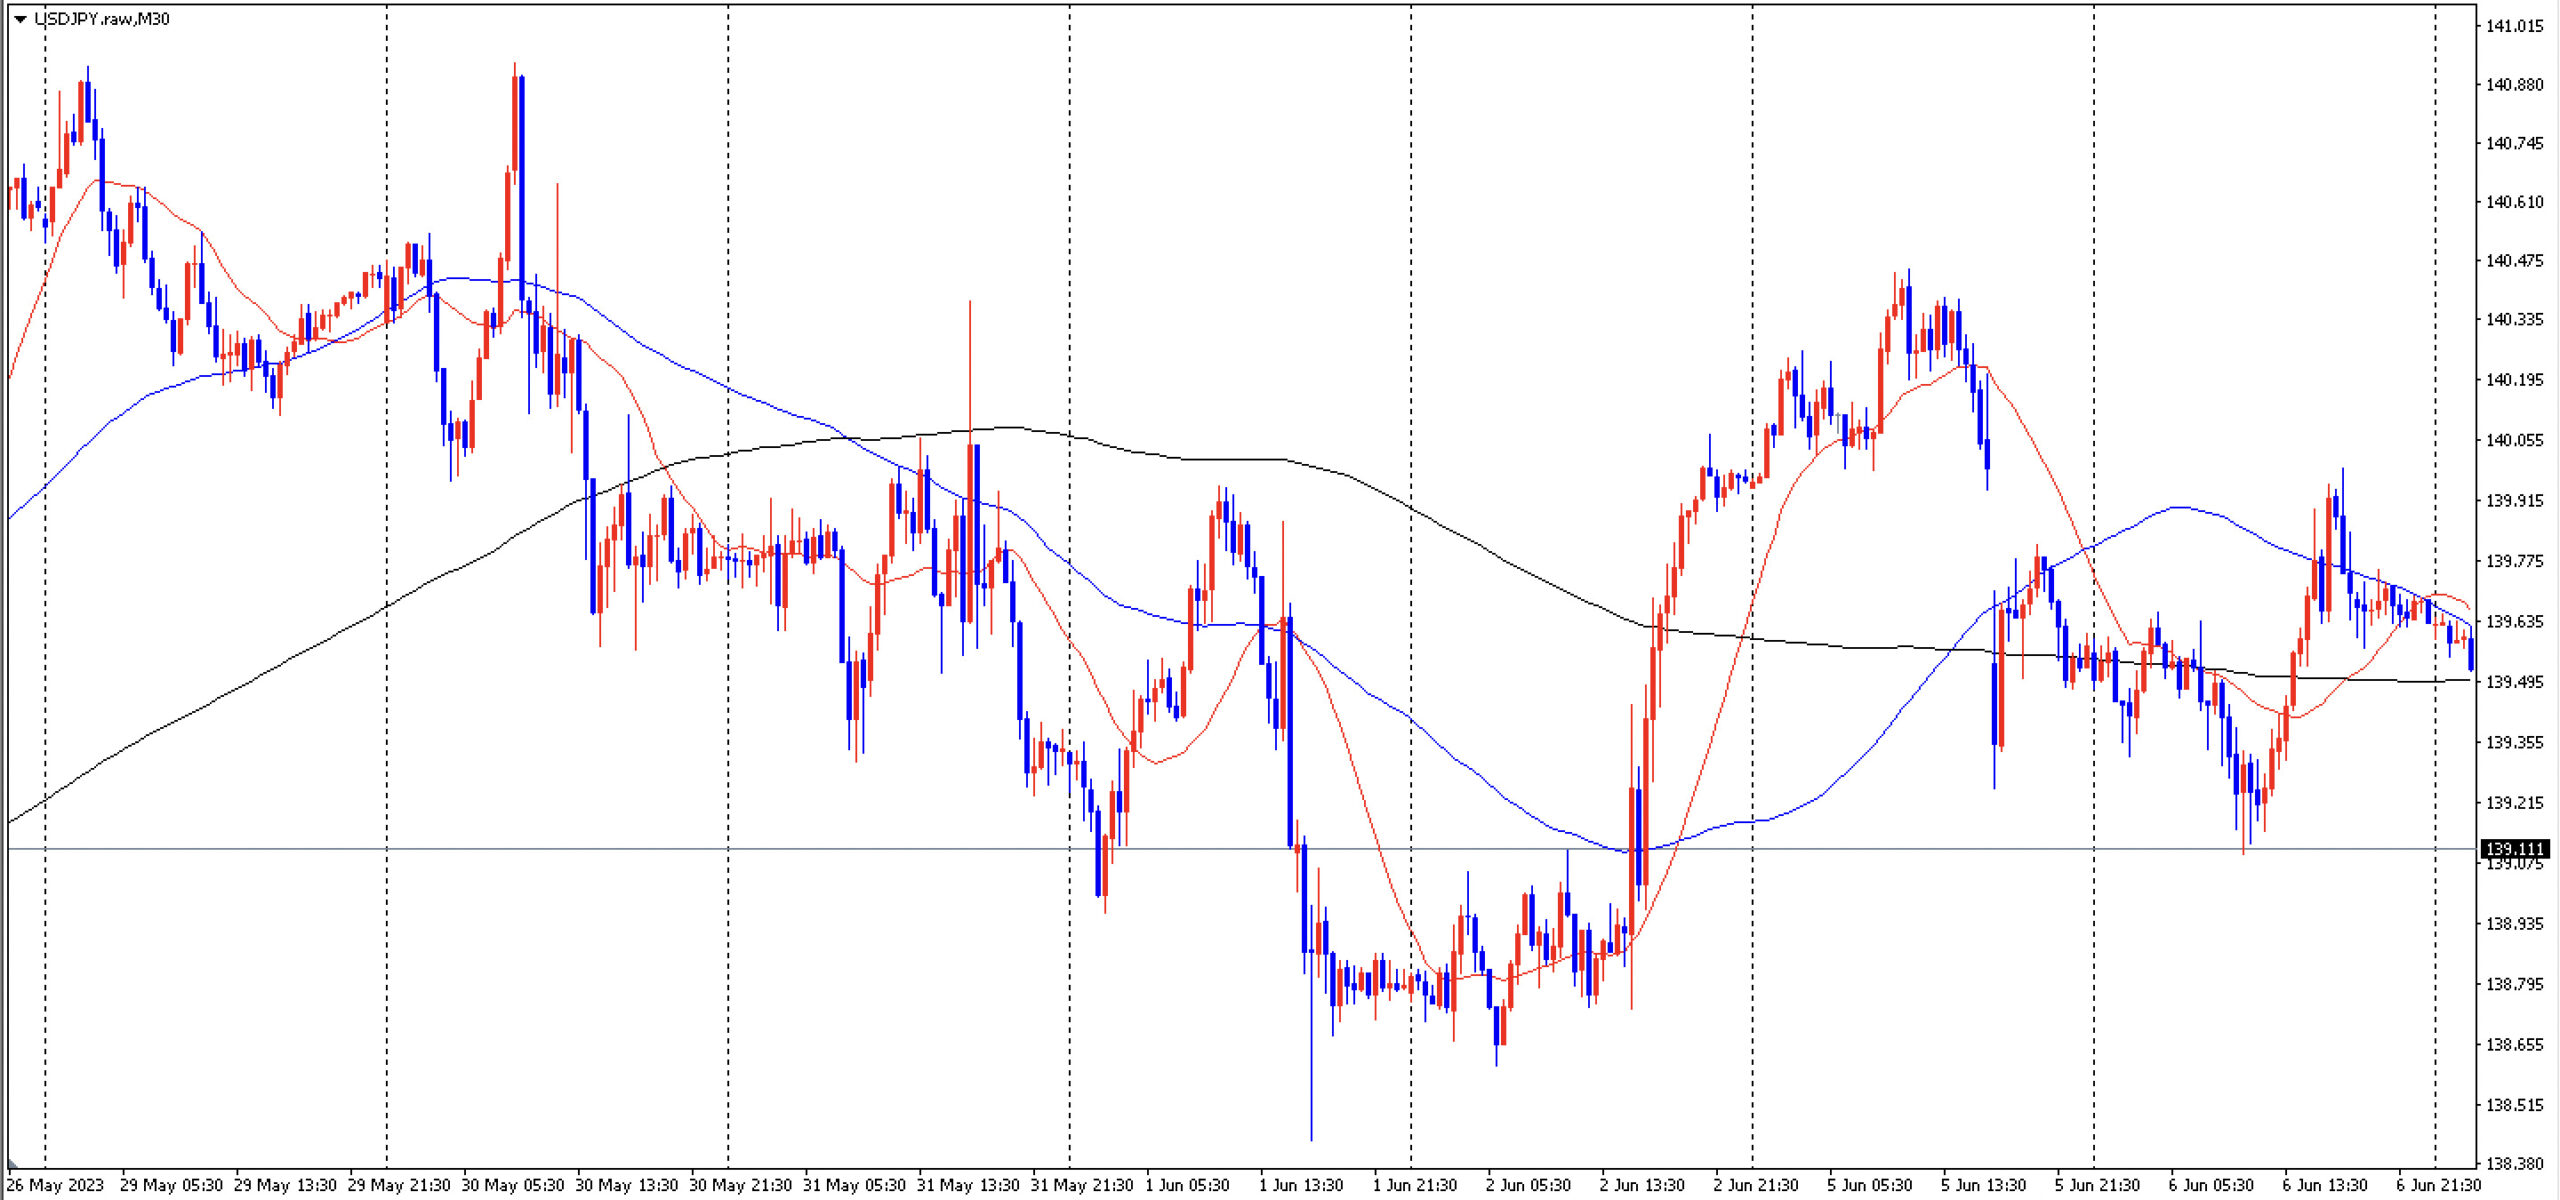
Task: Click the 29 May 21:30 time label
Action: (x=399, y=1186)
